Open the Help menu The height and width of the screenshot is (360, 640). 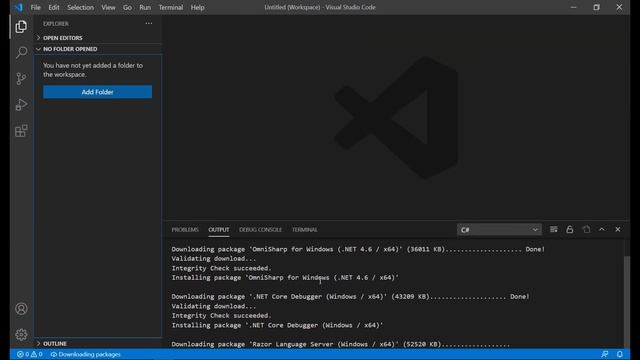198,7
